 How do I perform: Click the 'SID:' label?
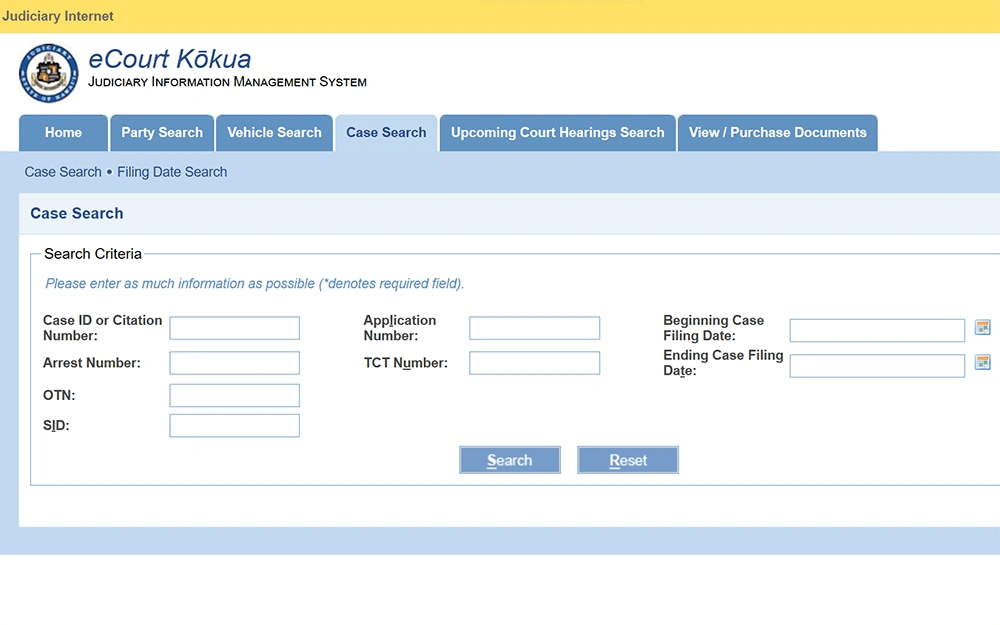(56, 425)
